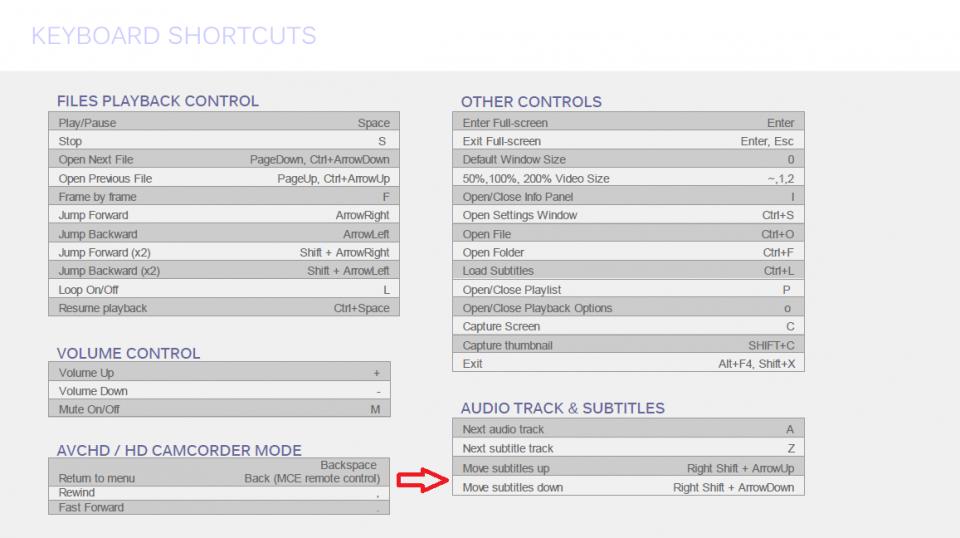This screenshot has width=960, height=538.
Task: Select the Play/Pause shortcut row
Action: coord(223,123)
